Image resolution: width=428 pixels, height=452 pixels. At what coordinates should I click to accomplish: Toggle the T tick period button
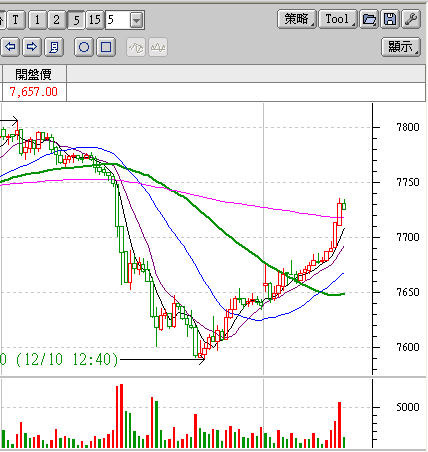click(x=15, y=20)
